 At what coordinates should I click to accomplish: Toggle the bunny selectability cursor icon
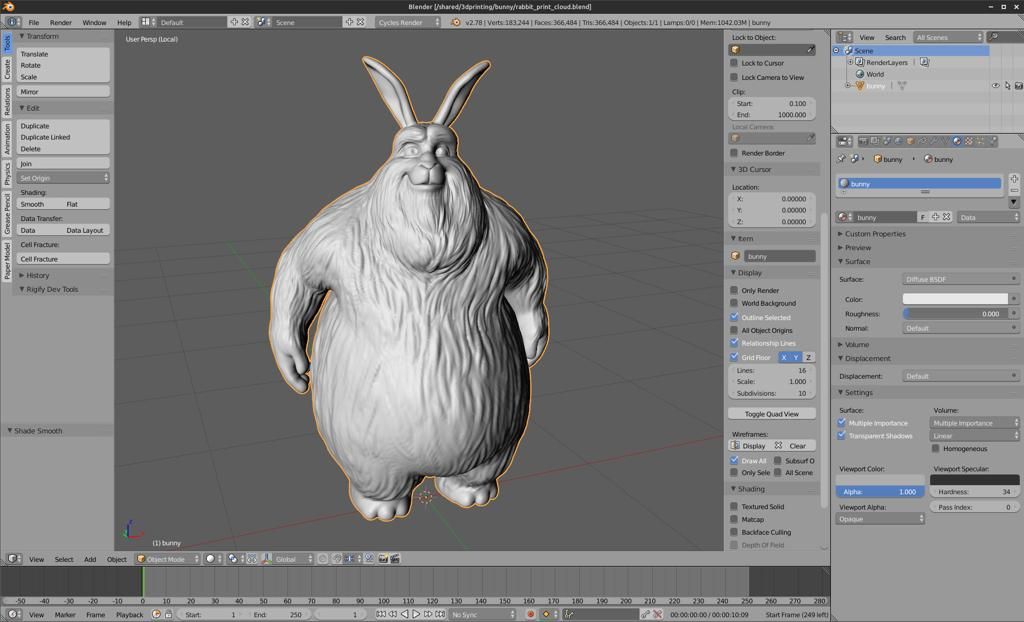click(x=1007, y=86)
